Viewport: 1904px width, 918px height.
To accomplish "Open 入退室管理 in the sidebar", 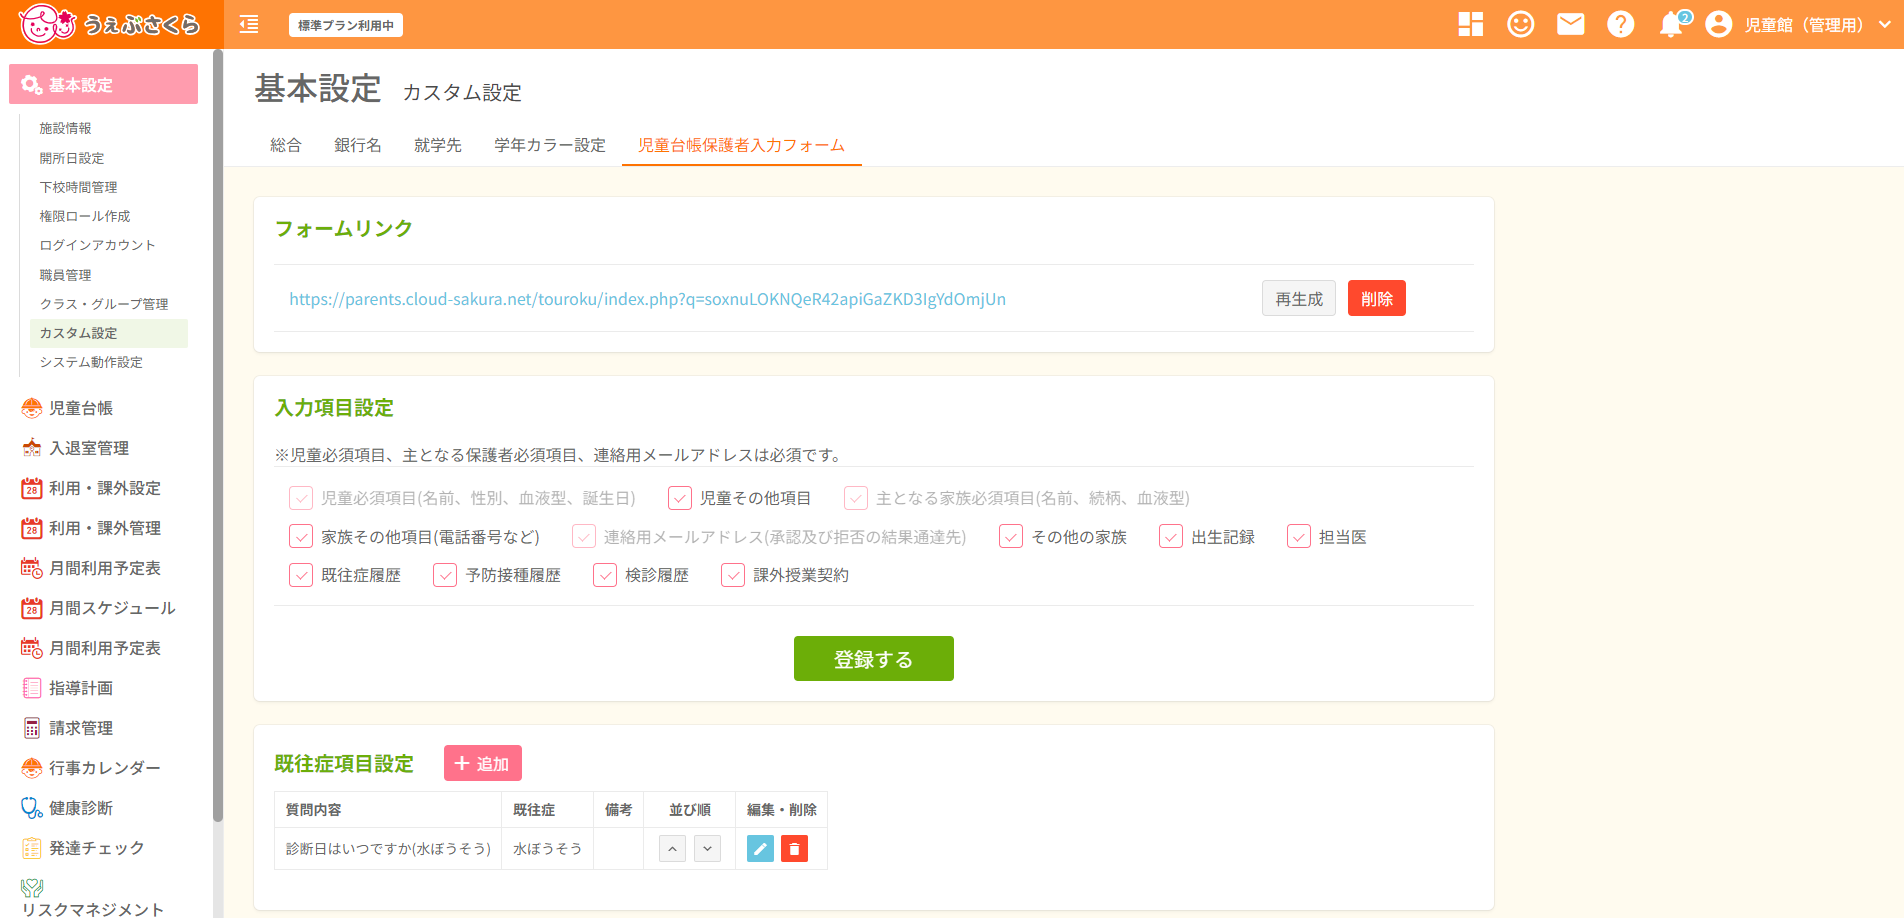I will click(89, 448).
